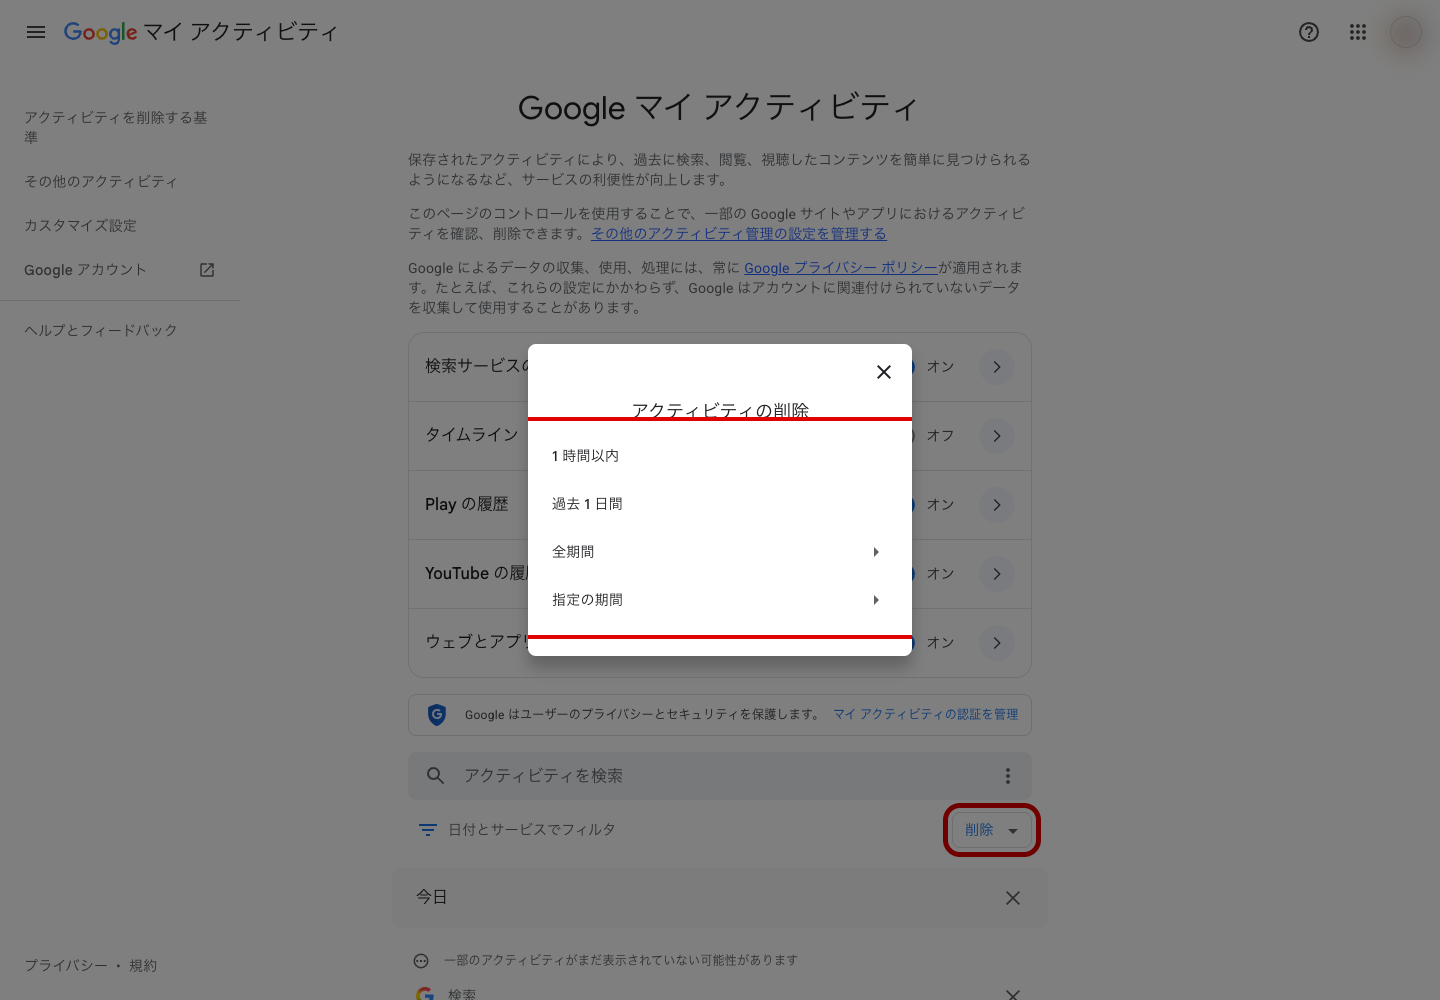Open the Google apps grid
Screen dimensions: 1440x1000
coord(1357,32)
